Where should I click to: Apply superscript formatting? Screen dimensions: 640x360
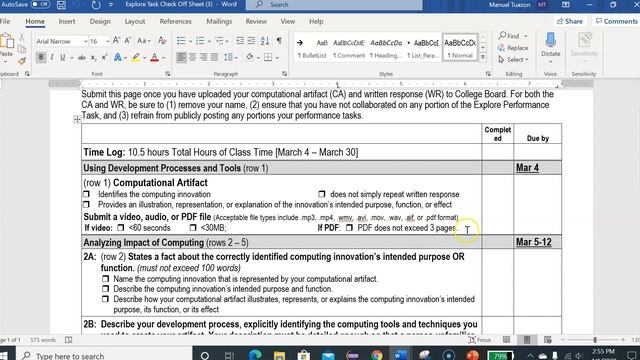point(104,58)
